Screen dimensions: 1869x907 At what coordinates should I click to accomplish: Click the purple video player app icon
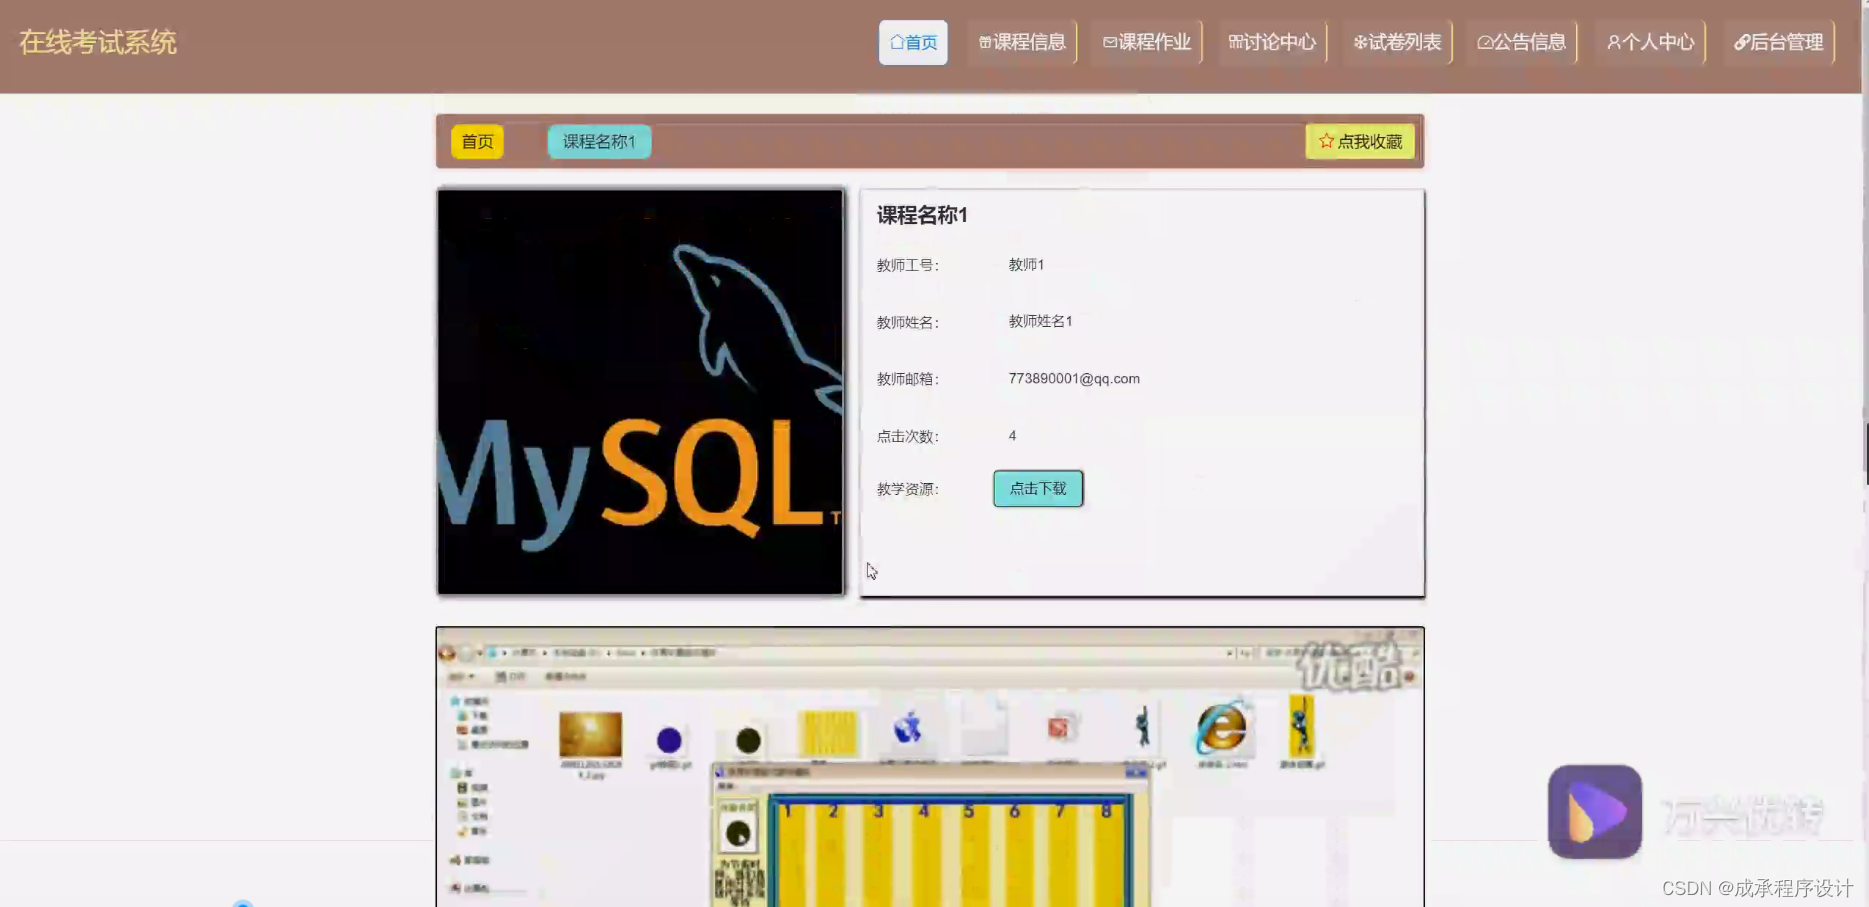point(1595,811)
